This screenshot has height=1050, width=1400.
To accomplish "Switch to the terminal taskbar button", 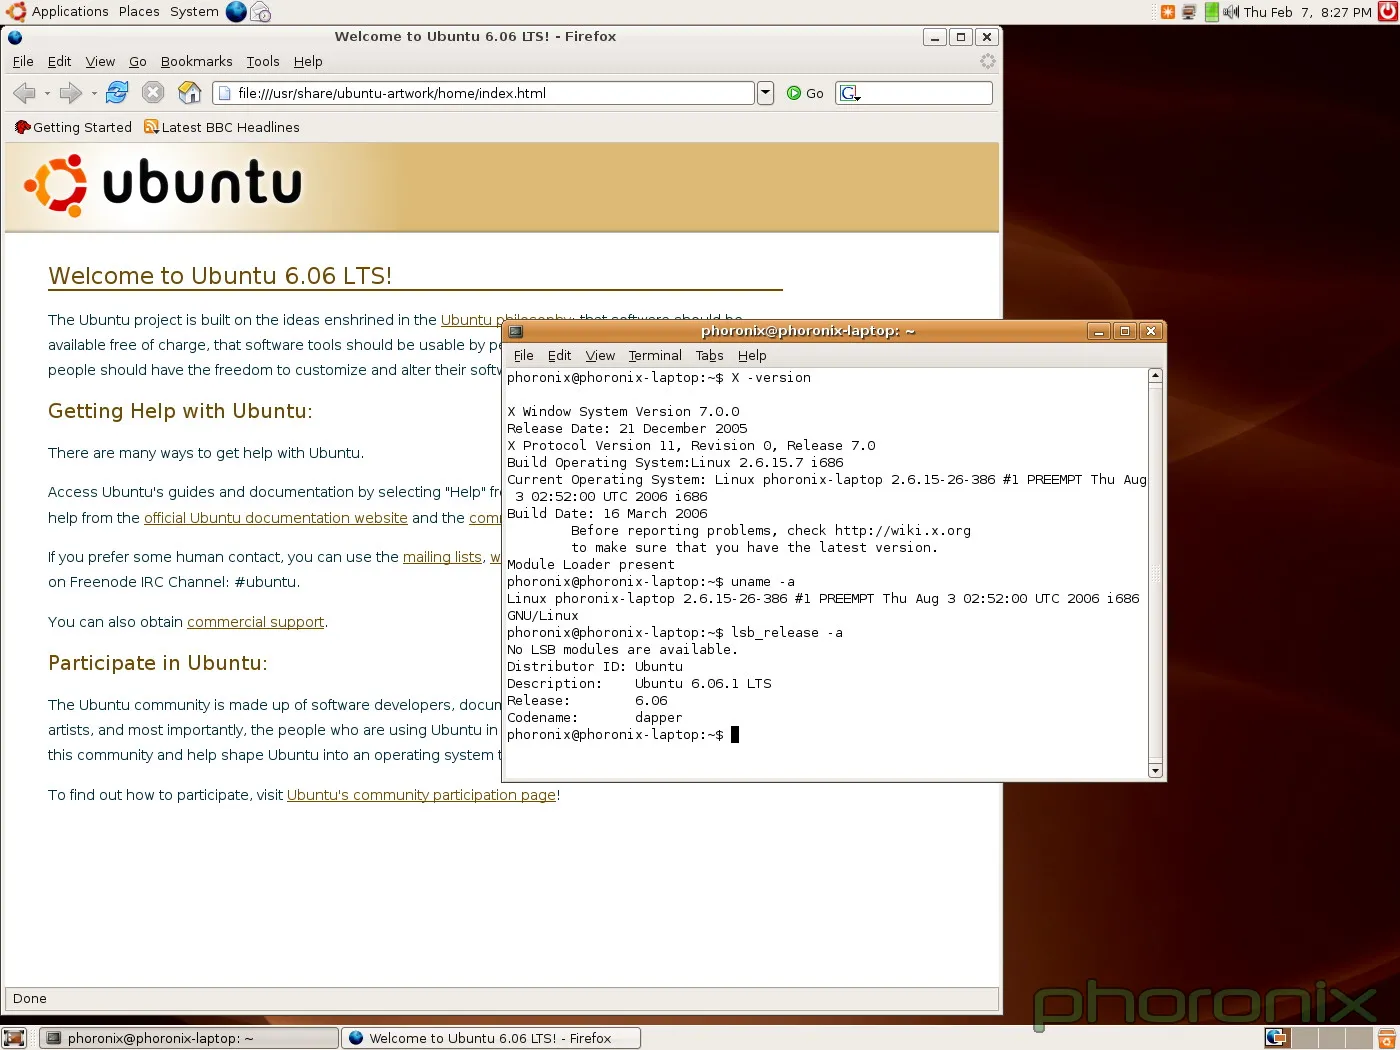I will point(189,1038).
